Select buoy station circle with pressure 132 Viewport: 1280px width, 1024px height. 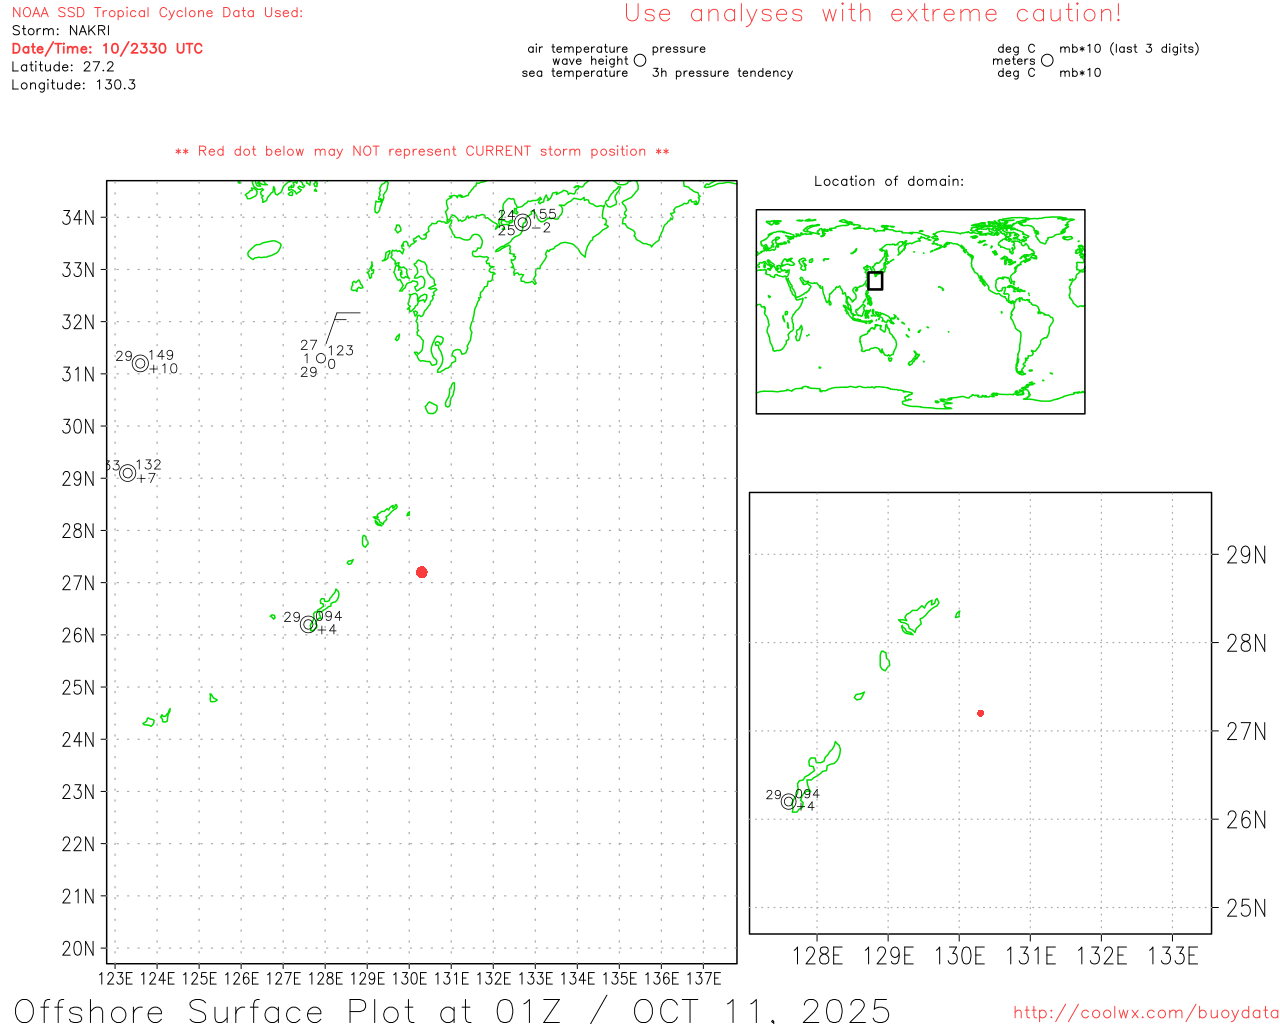(128, 473)
